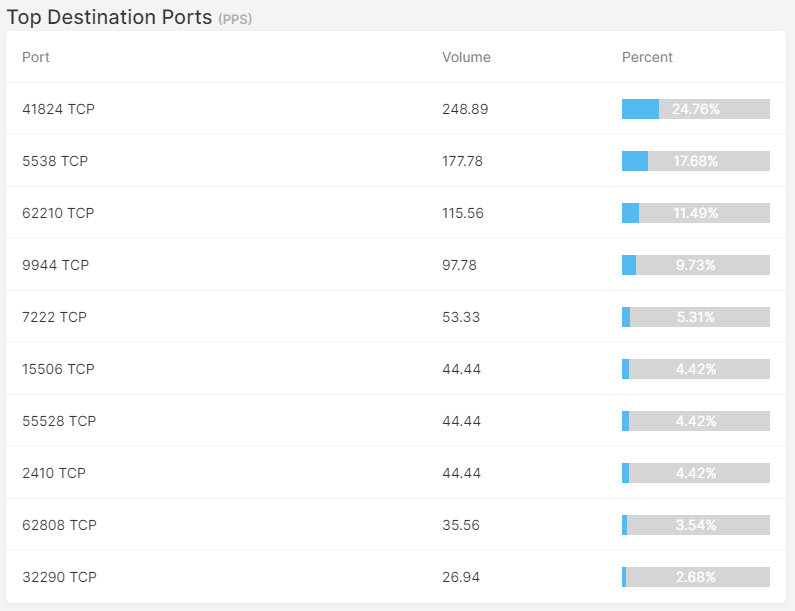Click the Port column header
This screenshot has height=611, width=795.
tap(35, 57)
